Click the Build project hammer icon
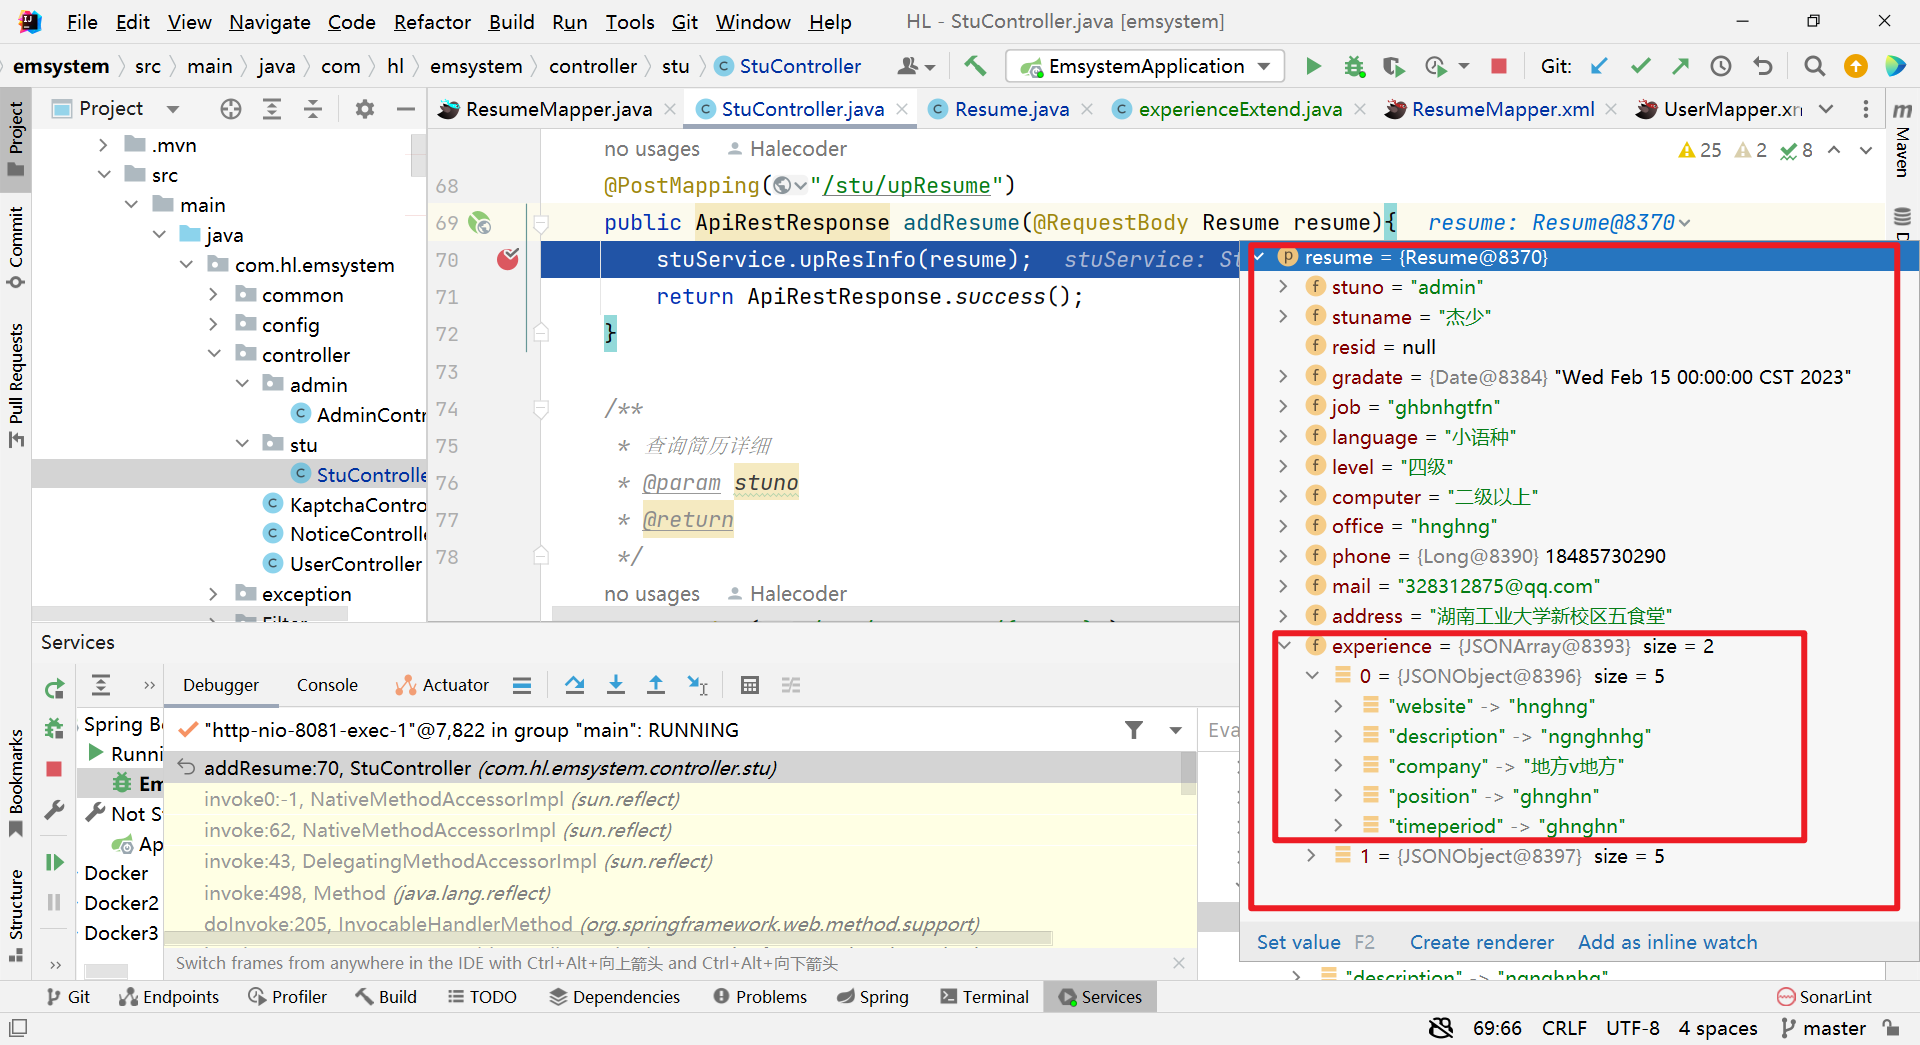This screenshot has width=1920, height=1045. [975, 66]
